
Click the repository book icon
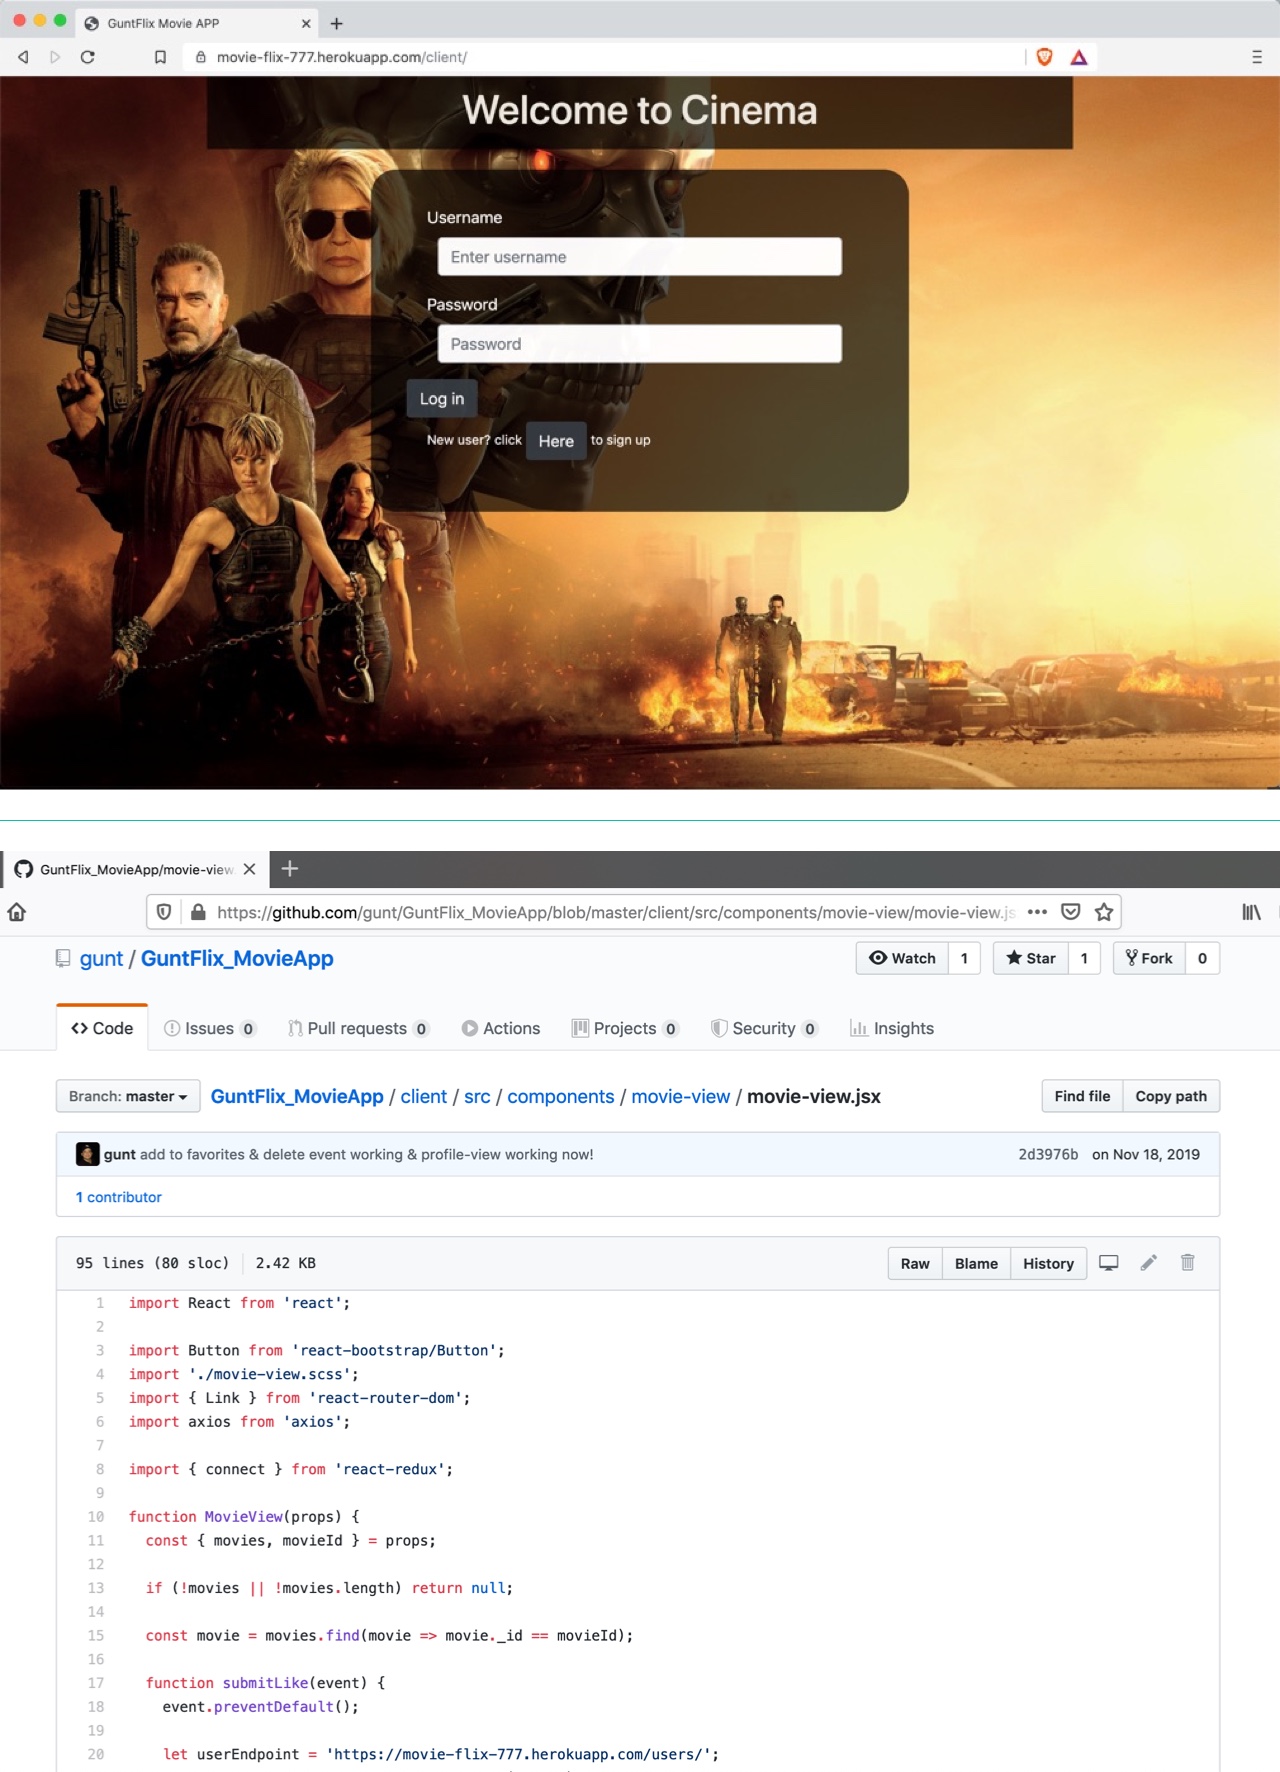pyautogui.click(x=63, y=958)
